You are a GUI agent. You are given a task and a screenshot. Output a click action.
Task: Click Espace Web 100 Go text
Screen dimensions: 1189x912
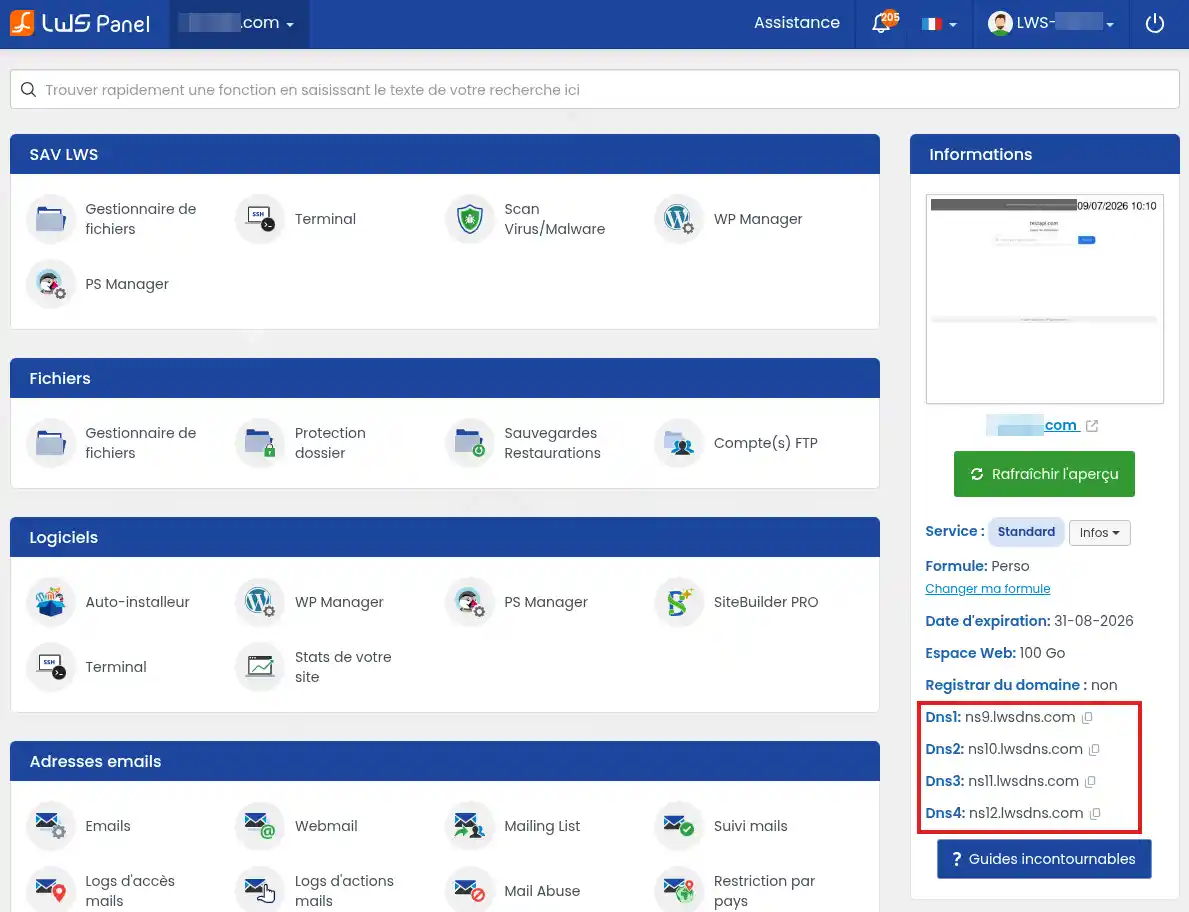tap(995, 653)
